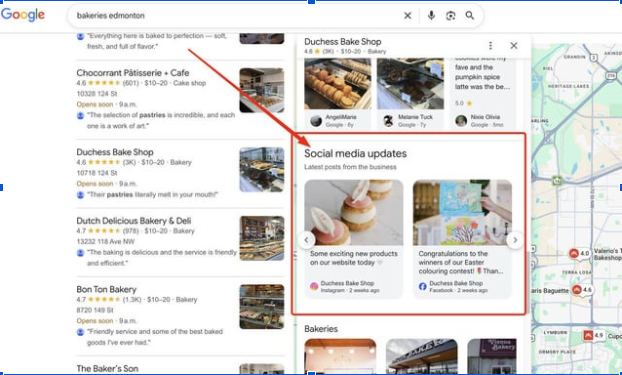This screenshot has height=375, width=622.
Task: Open AngeliMarie's macarons photo
Action: 338,84
